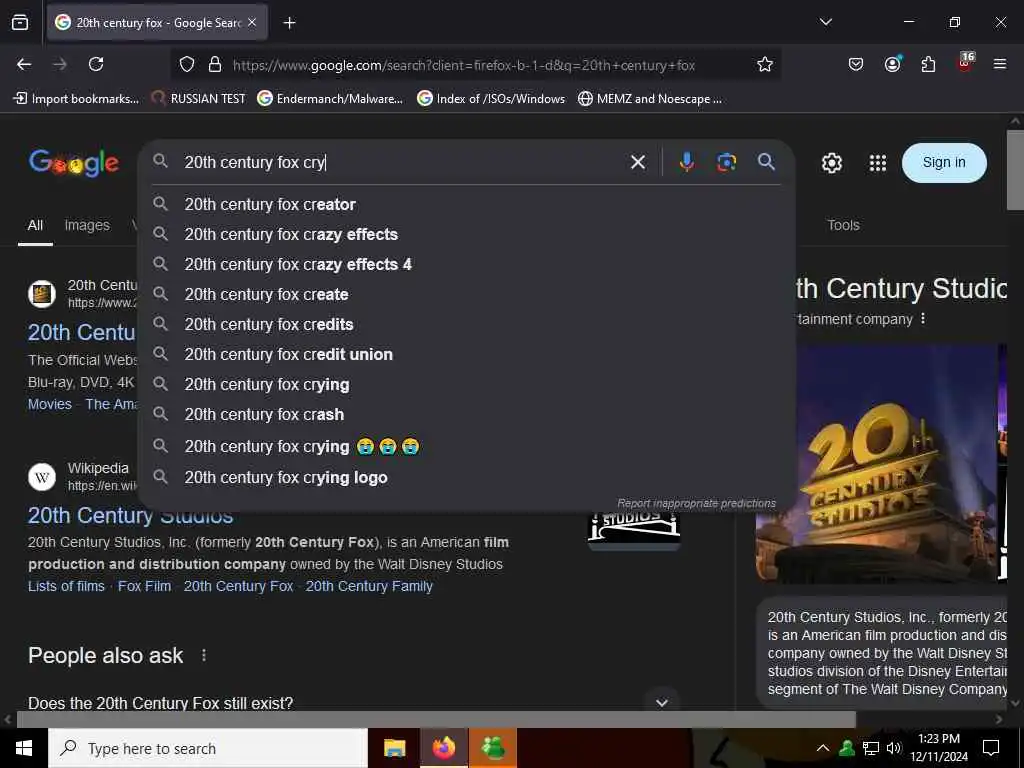Open the Save to Pocket icon
Screen dimensions: 1024x768
[856, 64]
